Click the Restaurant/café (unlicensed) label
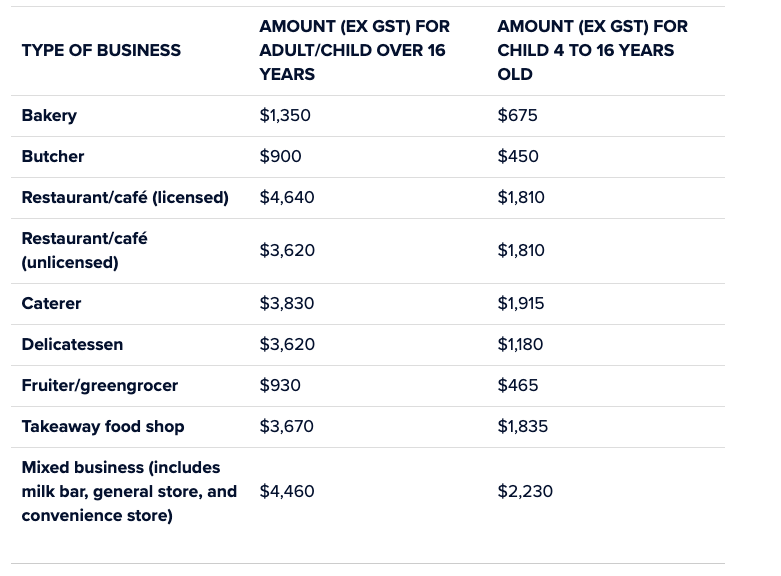The height and width of the screenshot is (576, 781). coord(84,250)
